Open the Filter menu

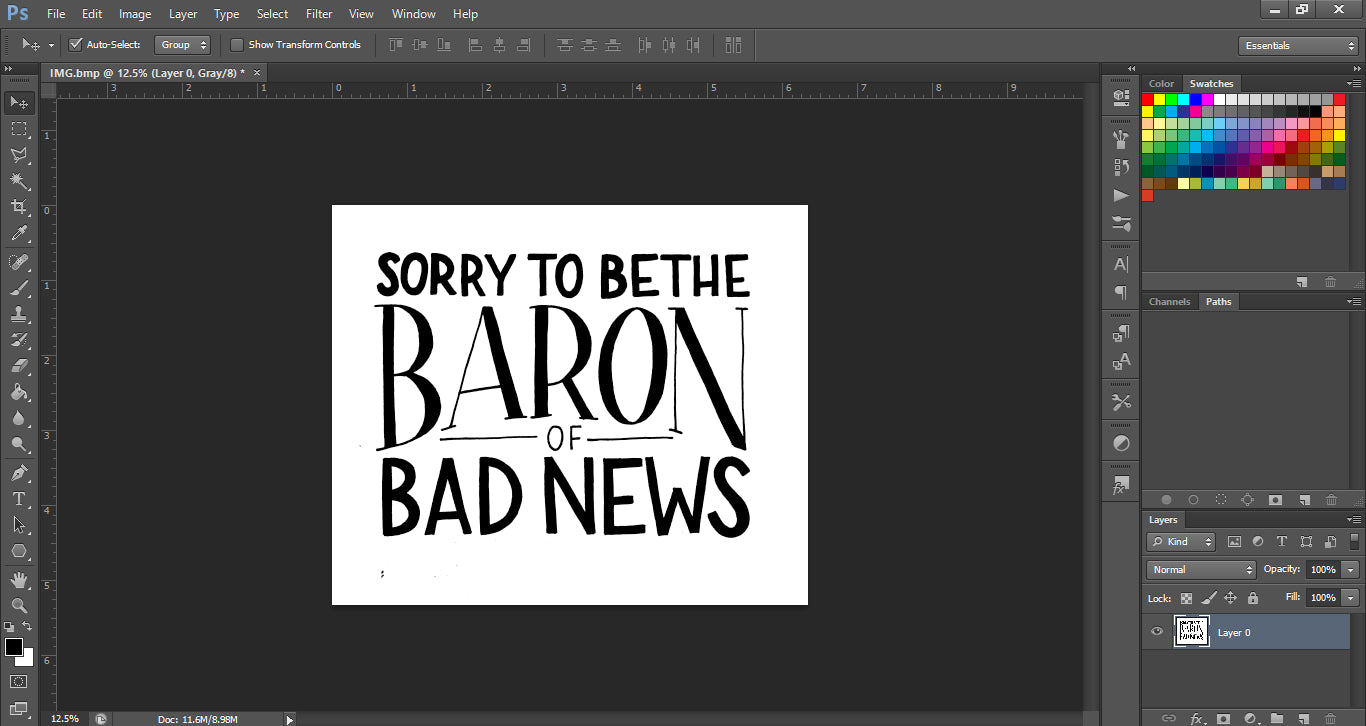click(x=319, y=14)
